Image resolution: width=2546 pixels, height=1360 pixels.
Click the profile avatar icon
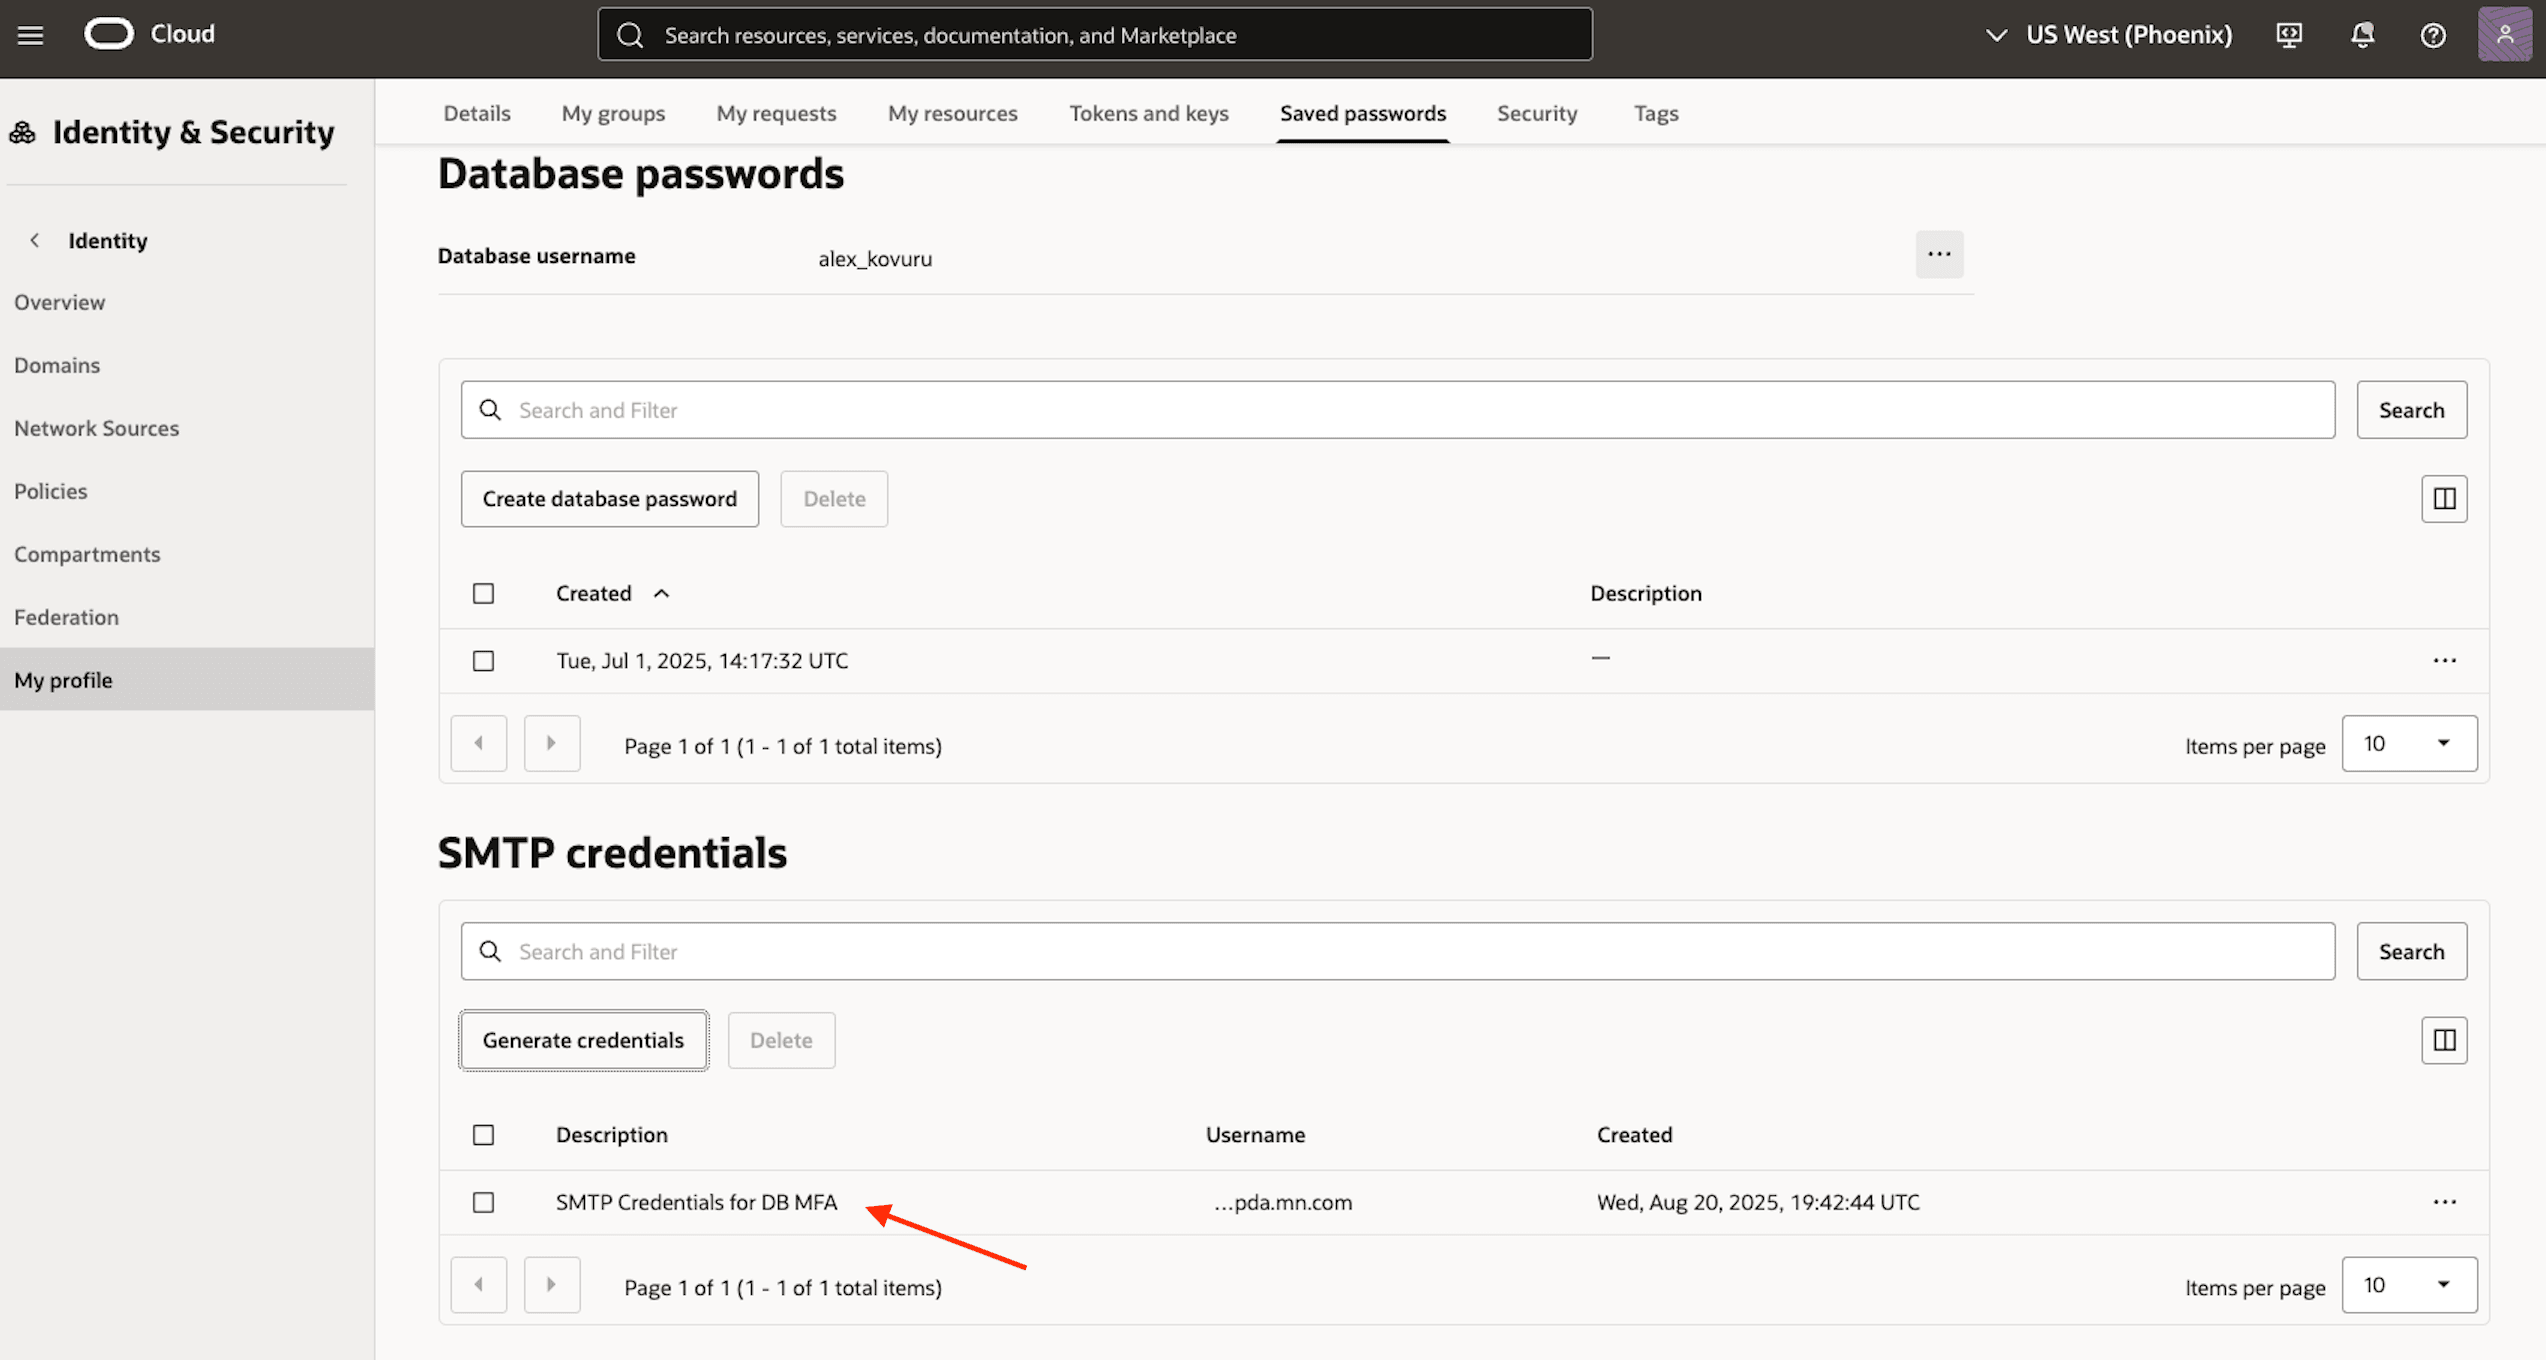pyautogui.click(x=2505, y=35)
